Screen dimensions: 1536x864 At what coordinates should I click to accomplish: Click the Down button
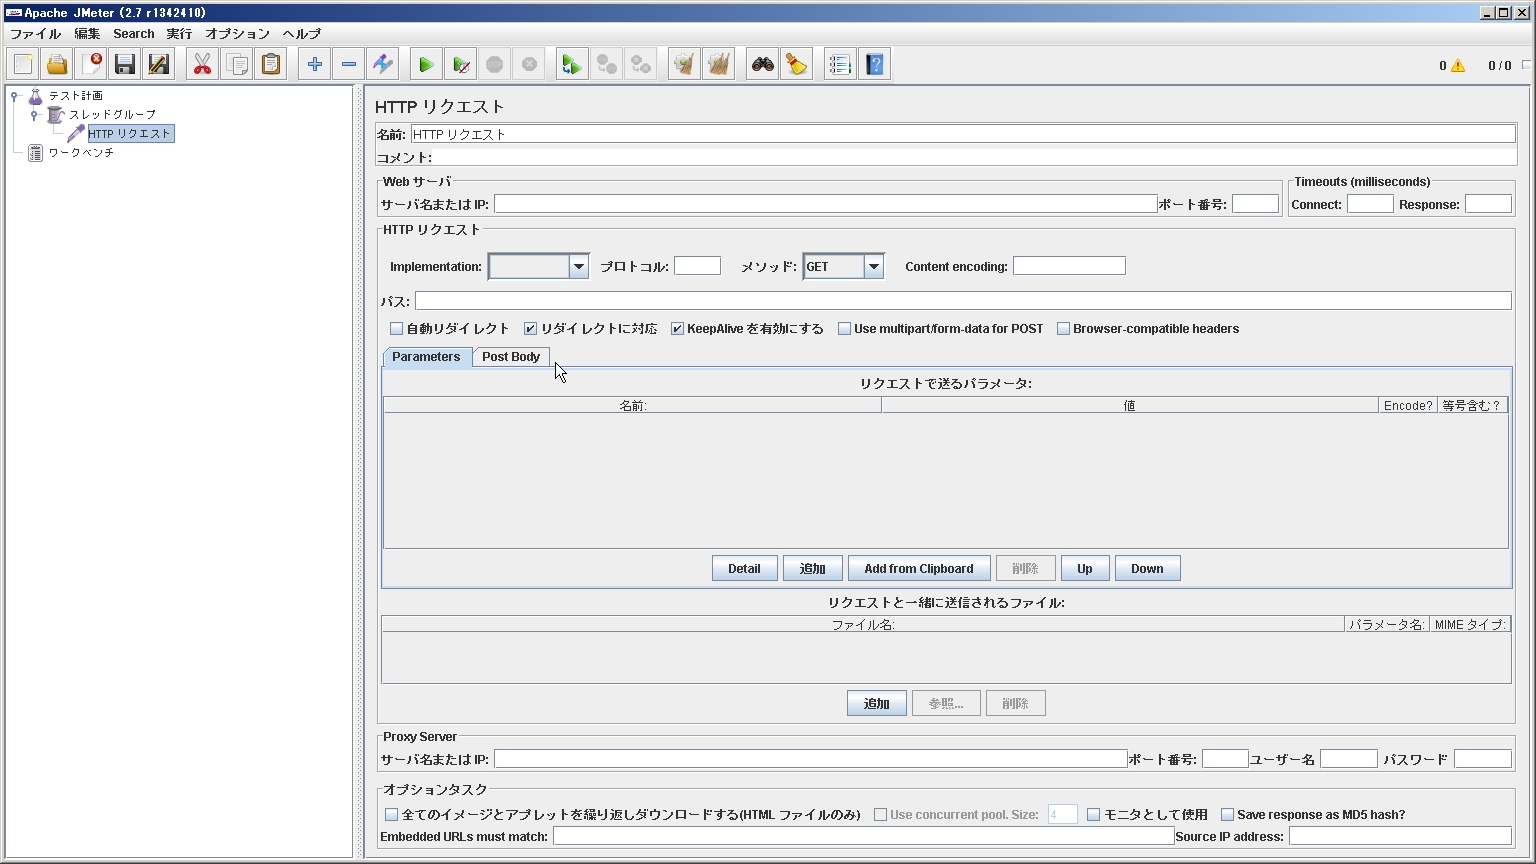[x=1147, y=569]
